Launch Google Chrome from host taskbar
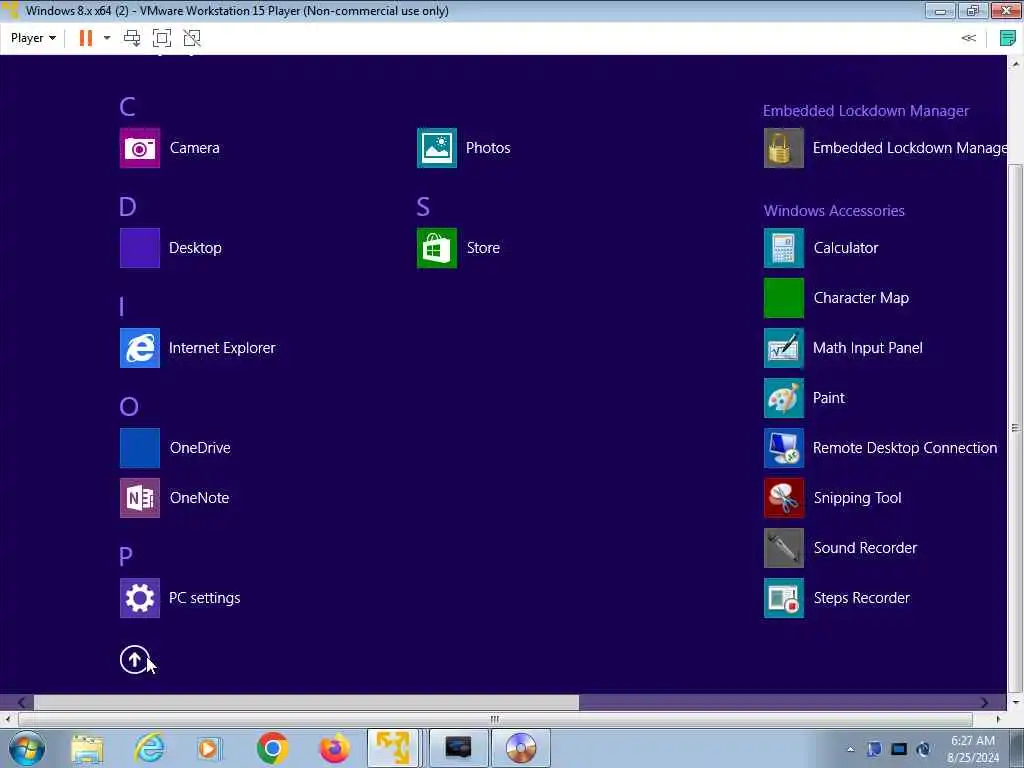Image resolution: width=1024 pixels, height=768 pixels. 272,748
